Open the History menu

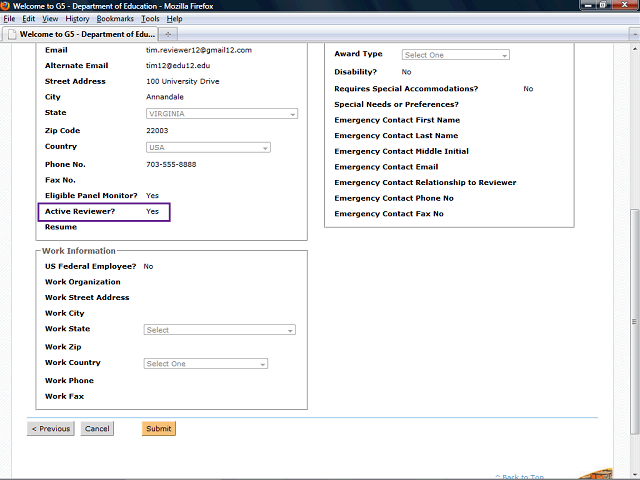(77, 19)
